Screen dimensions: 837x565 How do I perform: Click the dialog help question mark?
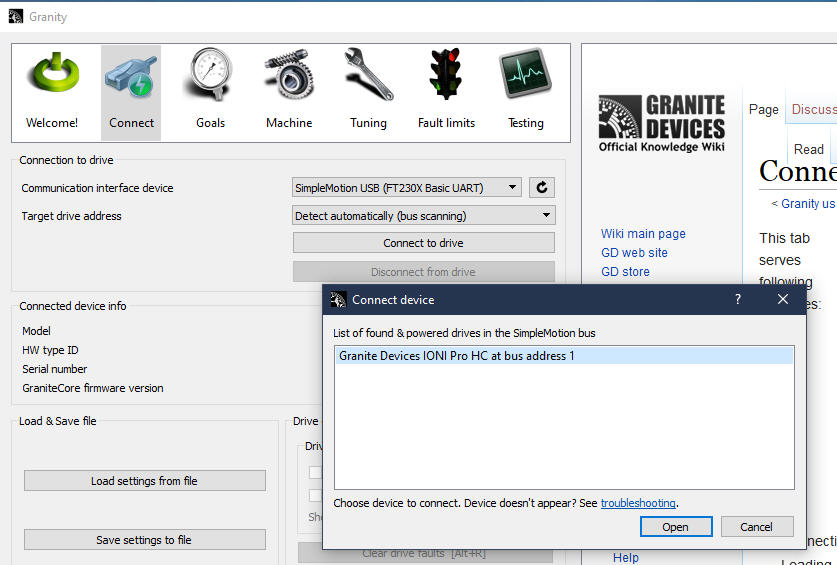tap(738, 299)
